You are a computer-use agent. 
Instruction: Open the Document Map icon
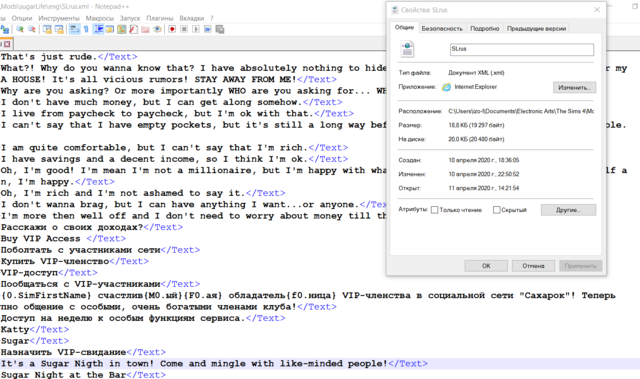(122, 29)
